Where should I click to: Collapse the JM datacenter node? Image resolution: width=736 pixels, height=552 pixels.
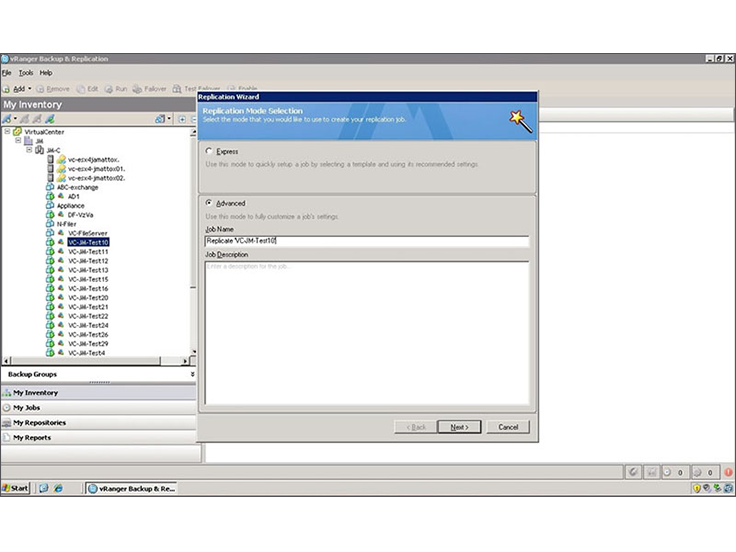(18, 140)
